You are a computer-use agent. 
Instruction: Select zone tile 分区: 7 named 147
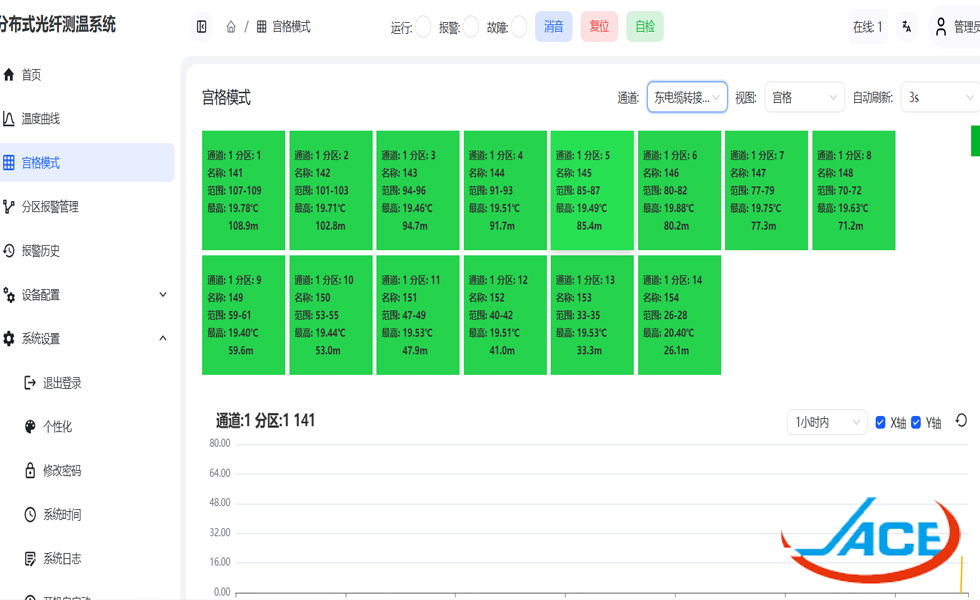[x=766, y=191]
